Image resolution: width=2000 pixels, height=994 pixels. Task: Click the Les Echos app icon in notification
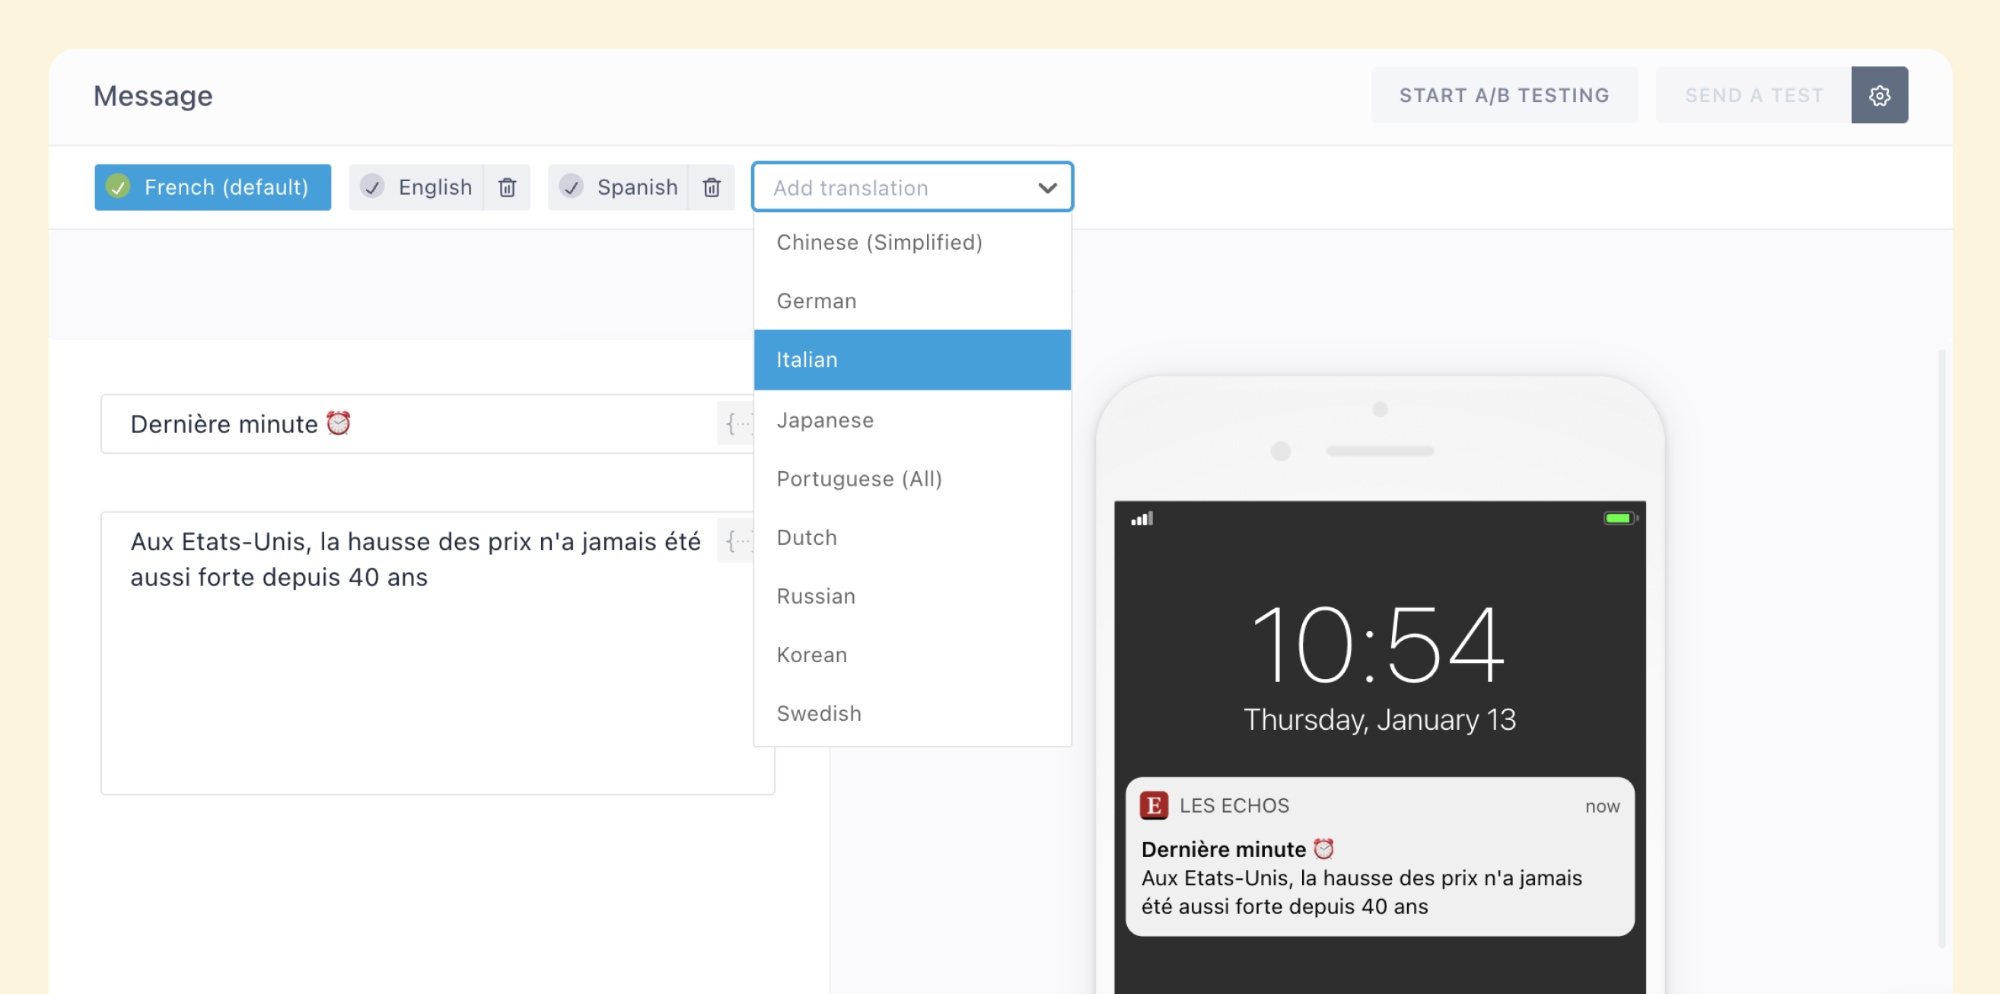[1154, 805]
